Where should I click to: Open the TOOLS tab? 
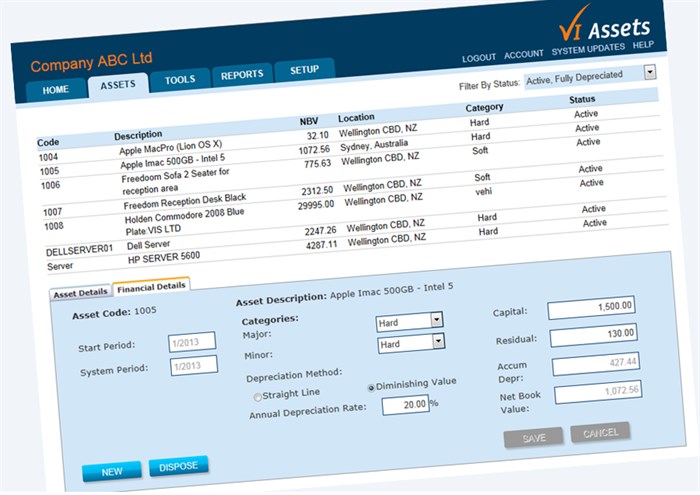tap(180, 80)
